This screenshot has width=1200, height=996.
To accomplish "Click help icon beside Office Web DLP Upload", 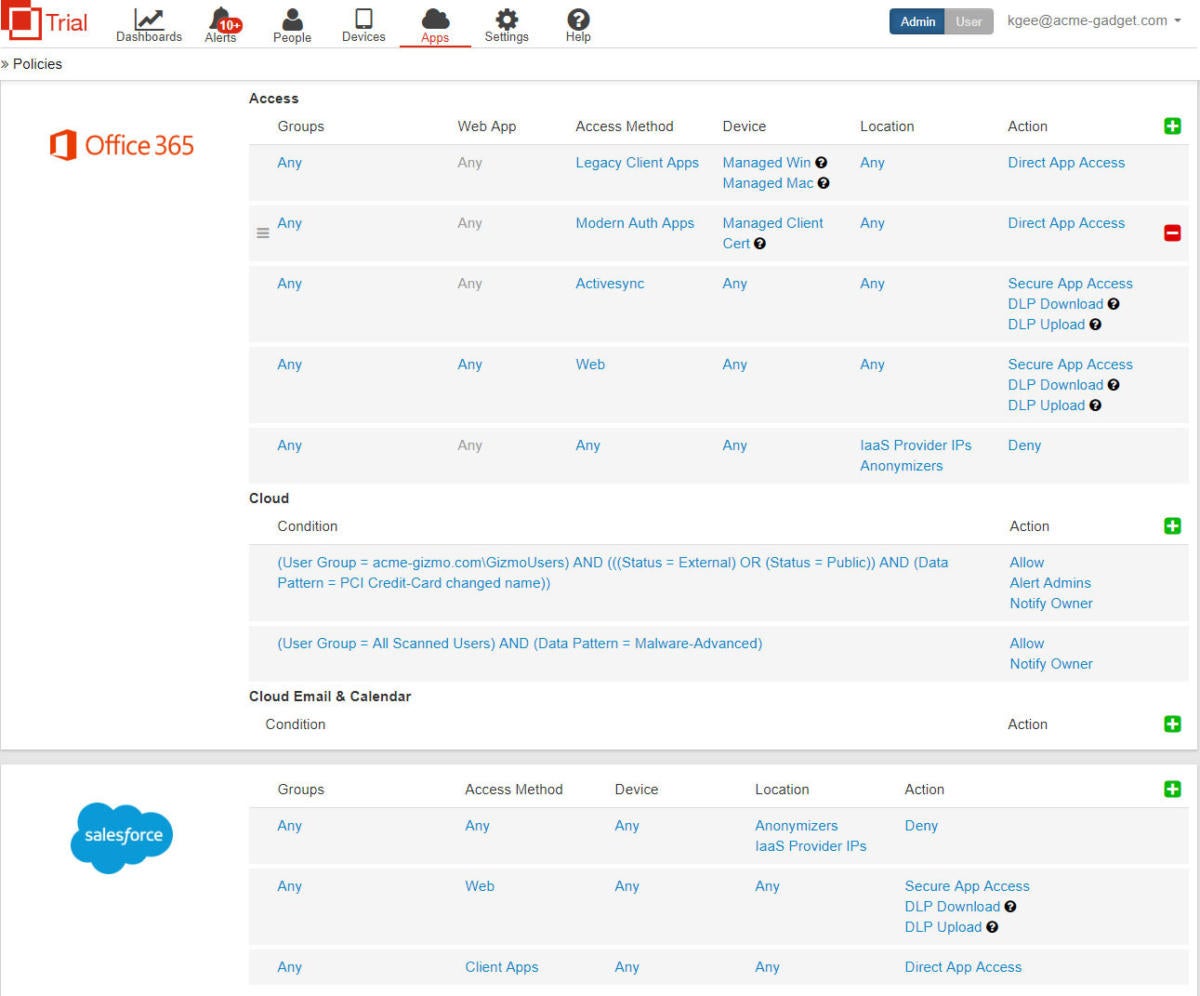I will pos(1095,406).
